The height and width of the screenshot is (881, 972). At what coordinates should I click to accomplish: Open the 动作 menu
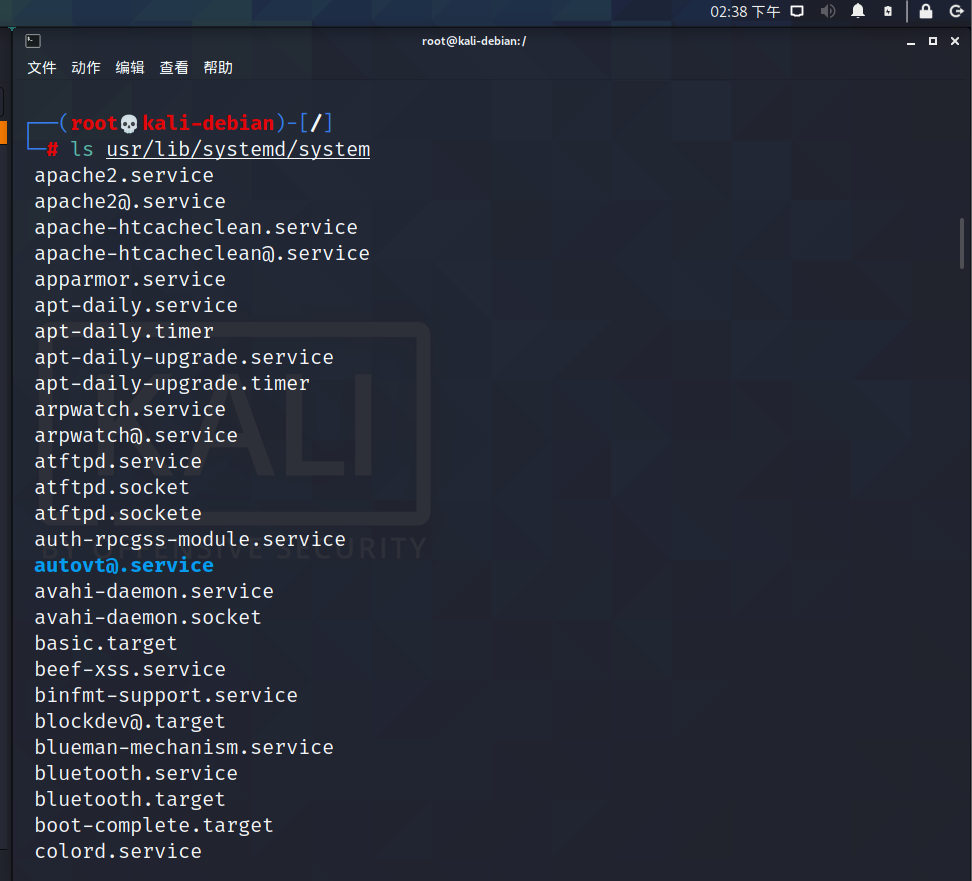pyautogui.click(x=86, y=68)
